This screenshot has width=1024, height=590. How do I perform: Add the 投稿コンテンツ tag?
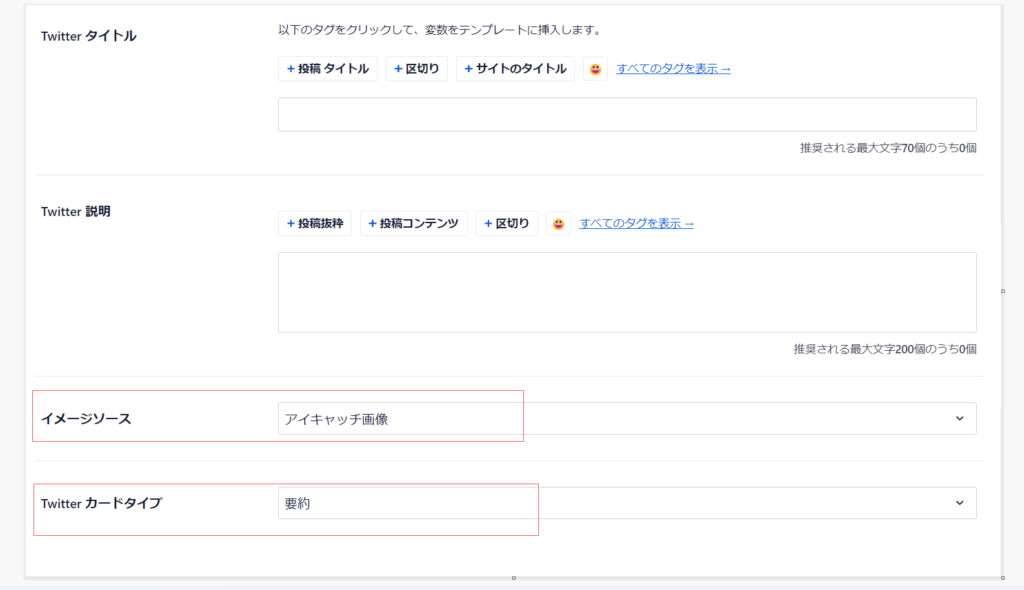413,223
